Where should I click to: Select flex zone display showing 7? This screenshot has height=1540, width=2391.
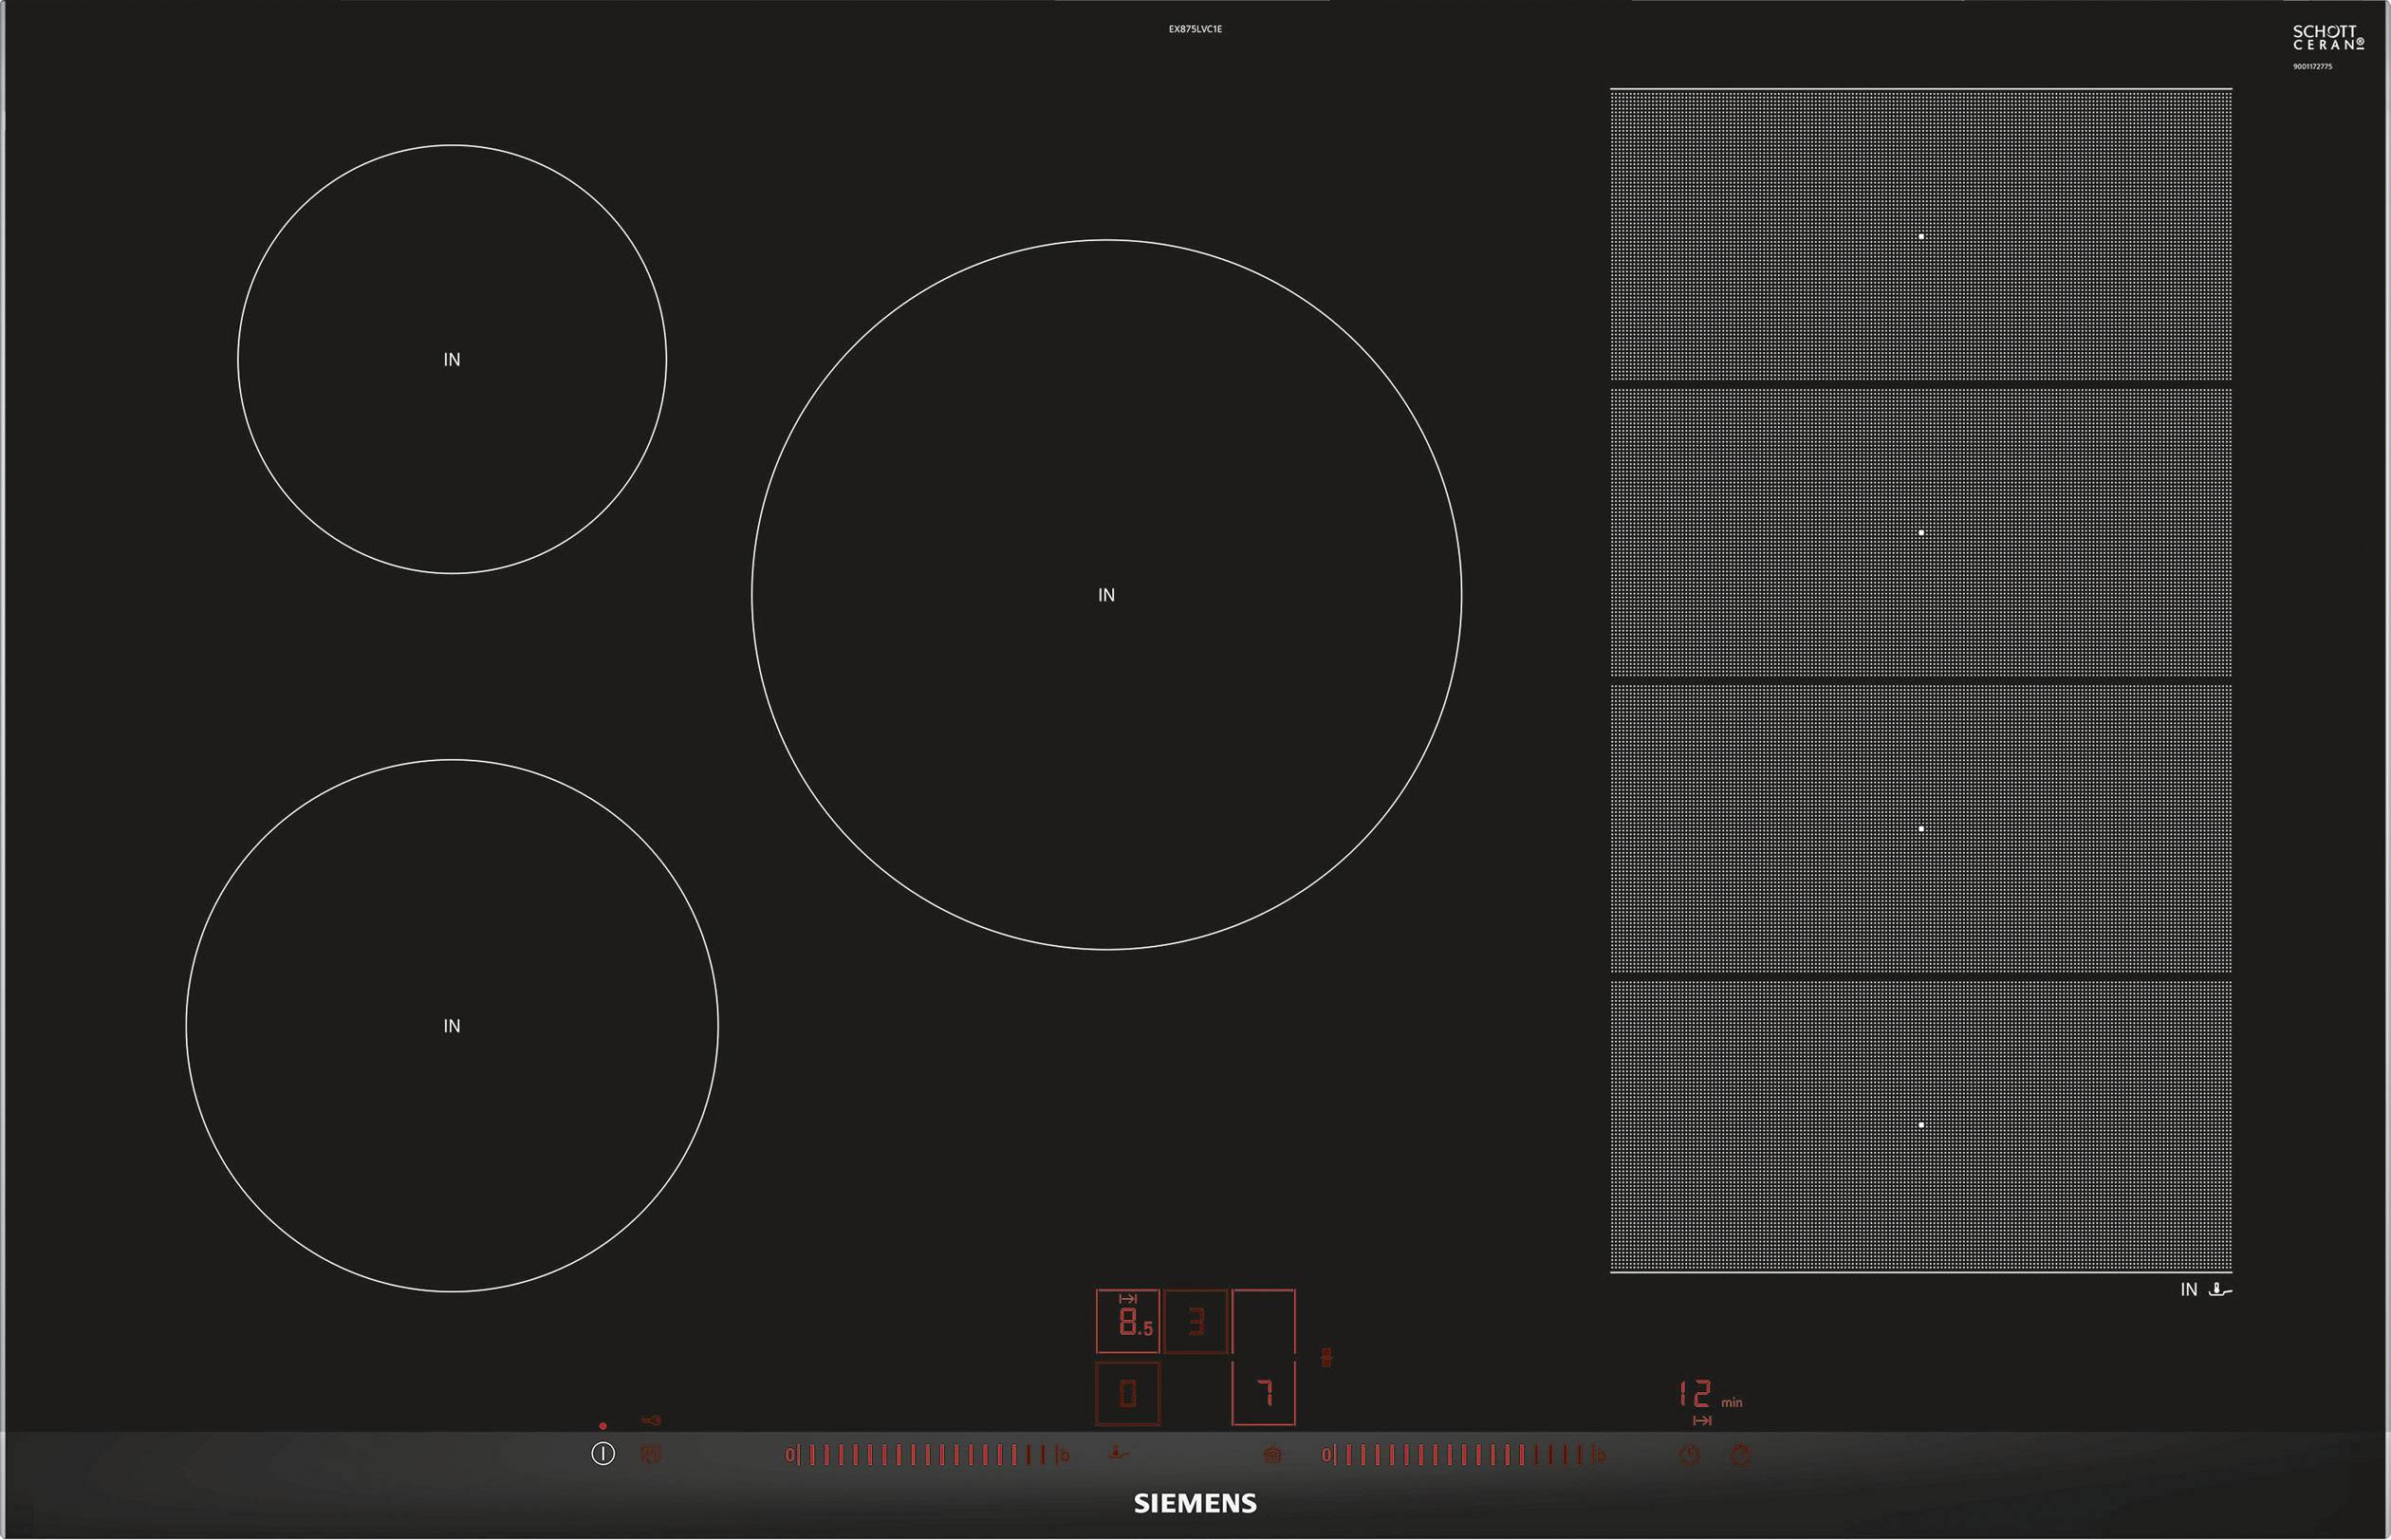pos(1264,1393)
